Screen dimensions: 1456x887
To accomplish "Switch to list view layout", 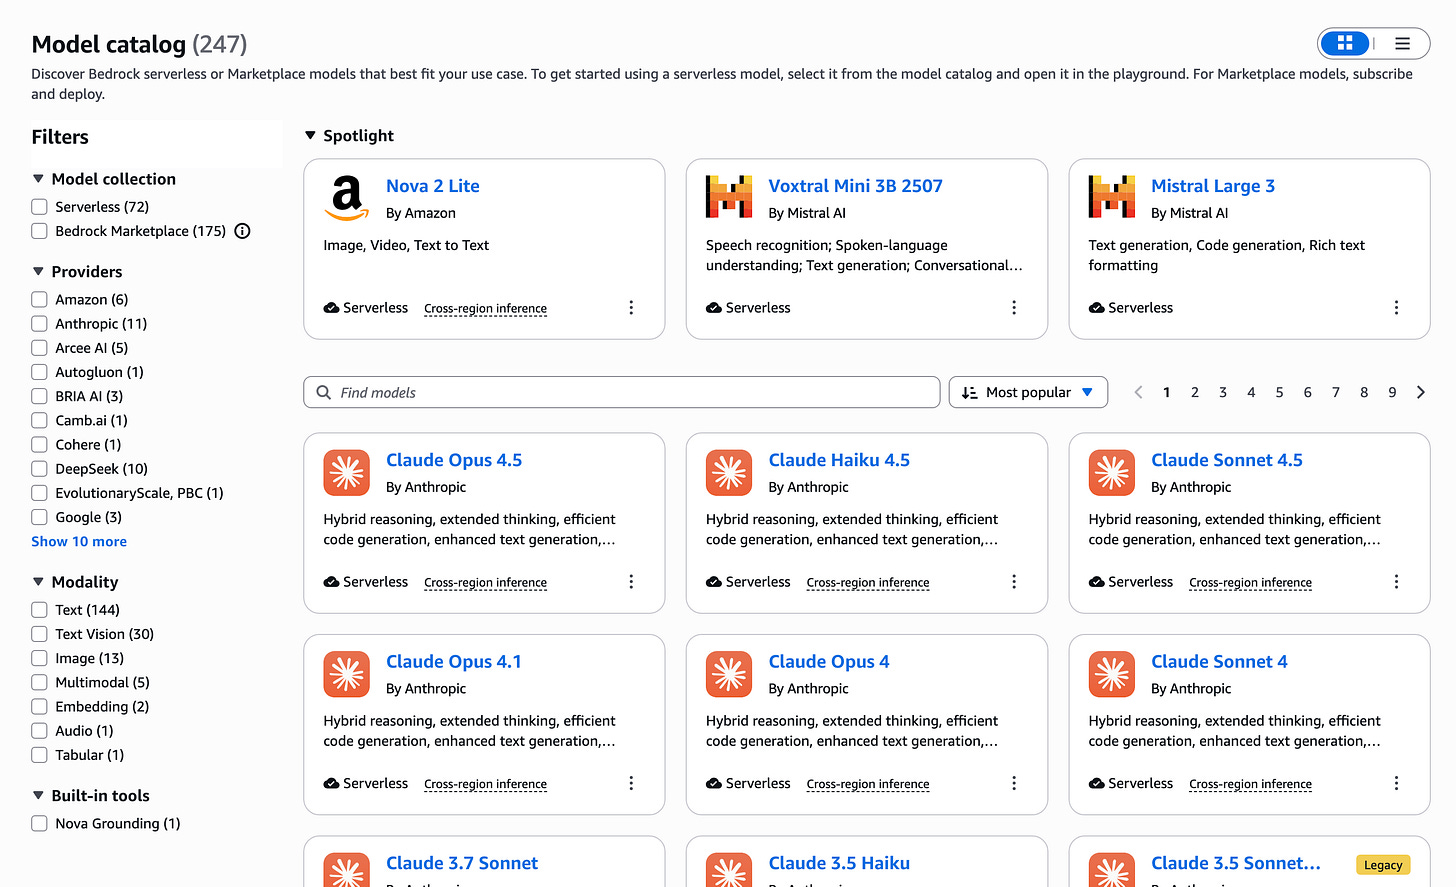I will point(1402,43).
